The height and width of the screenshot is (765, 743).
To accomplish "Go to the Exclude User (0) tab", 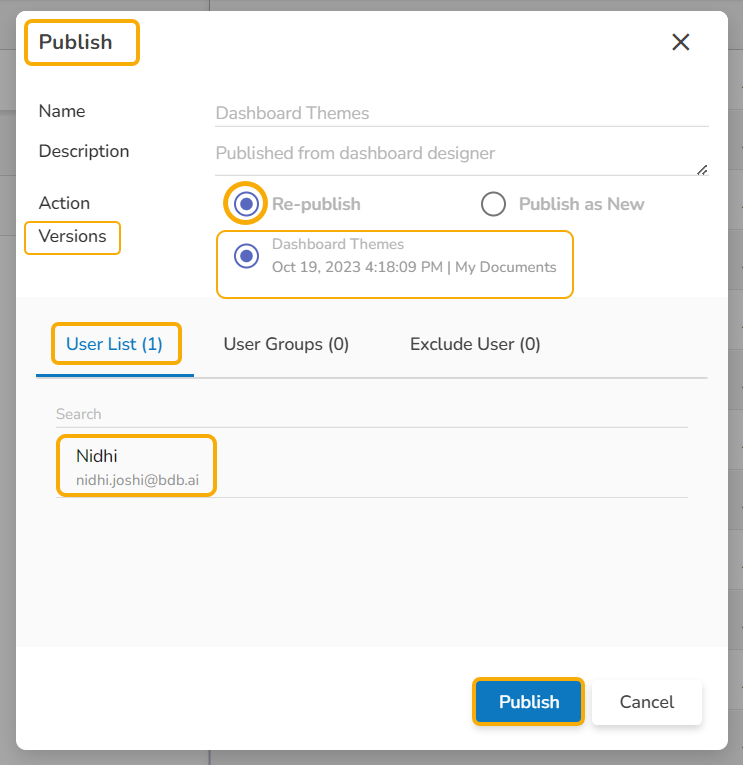I will [475, 344].
